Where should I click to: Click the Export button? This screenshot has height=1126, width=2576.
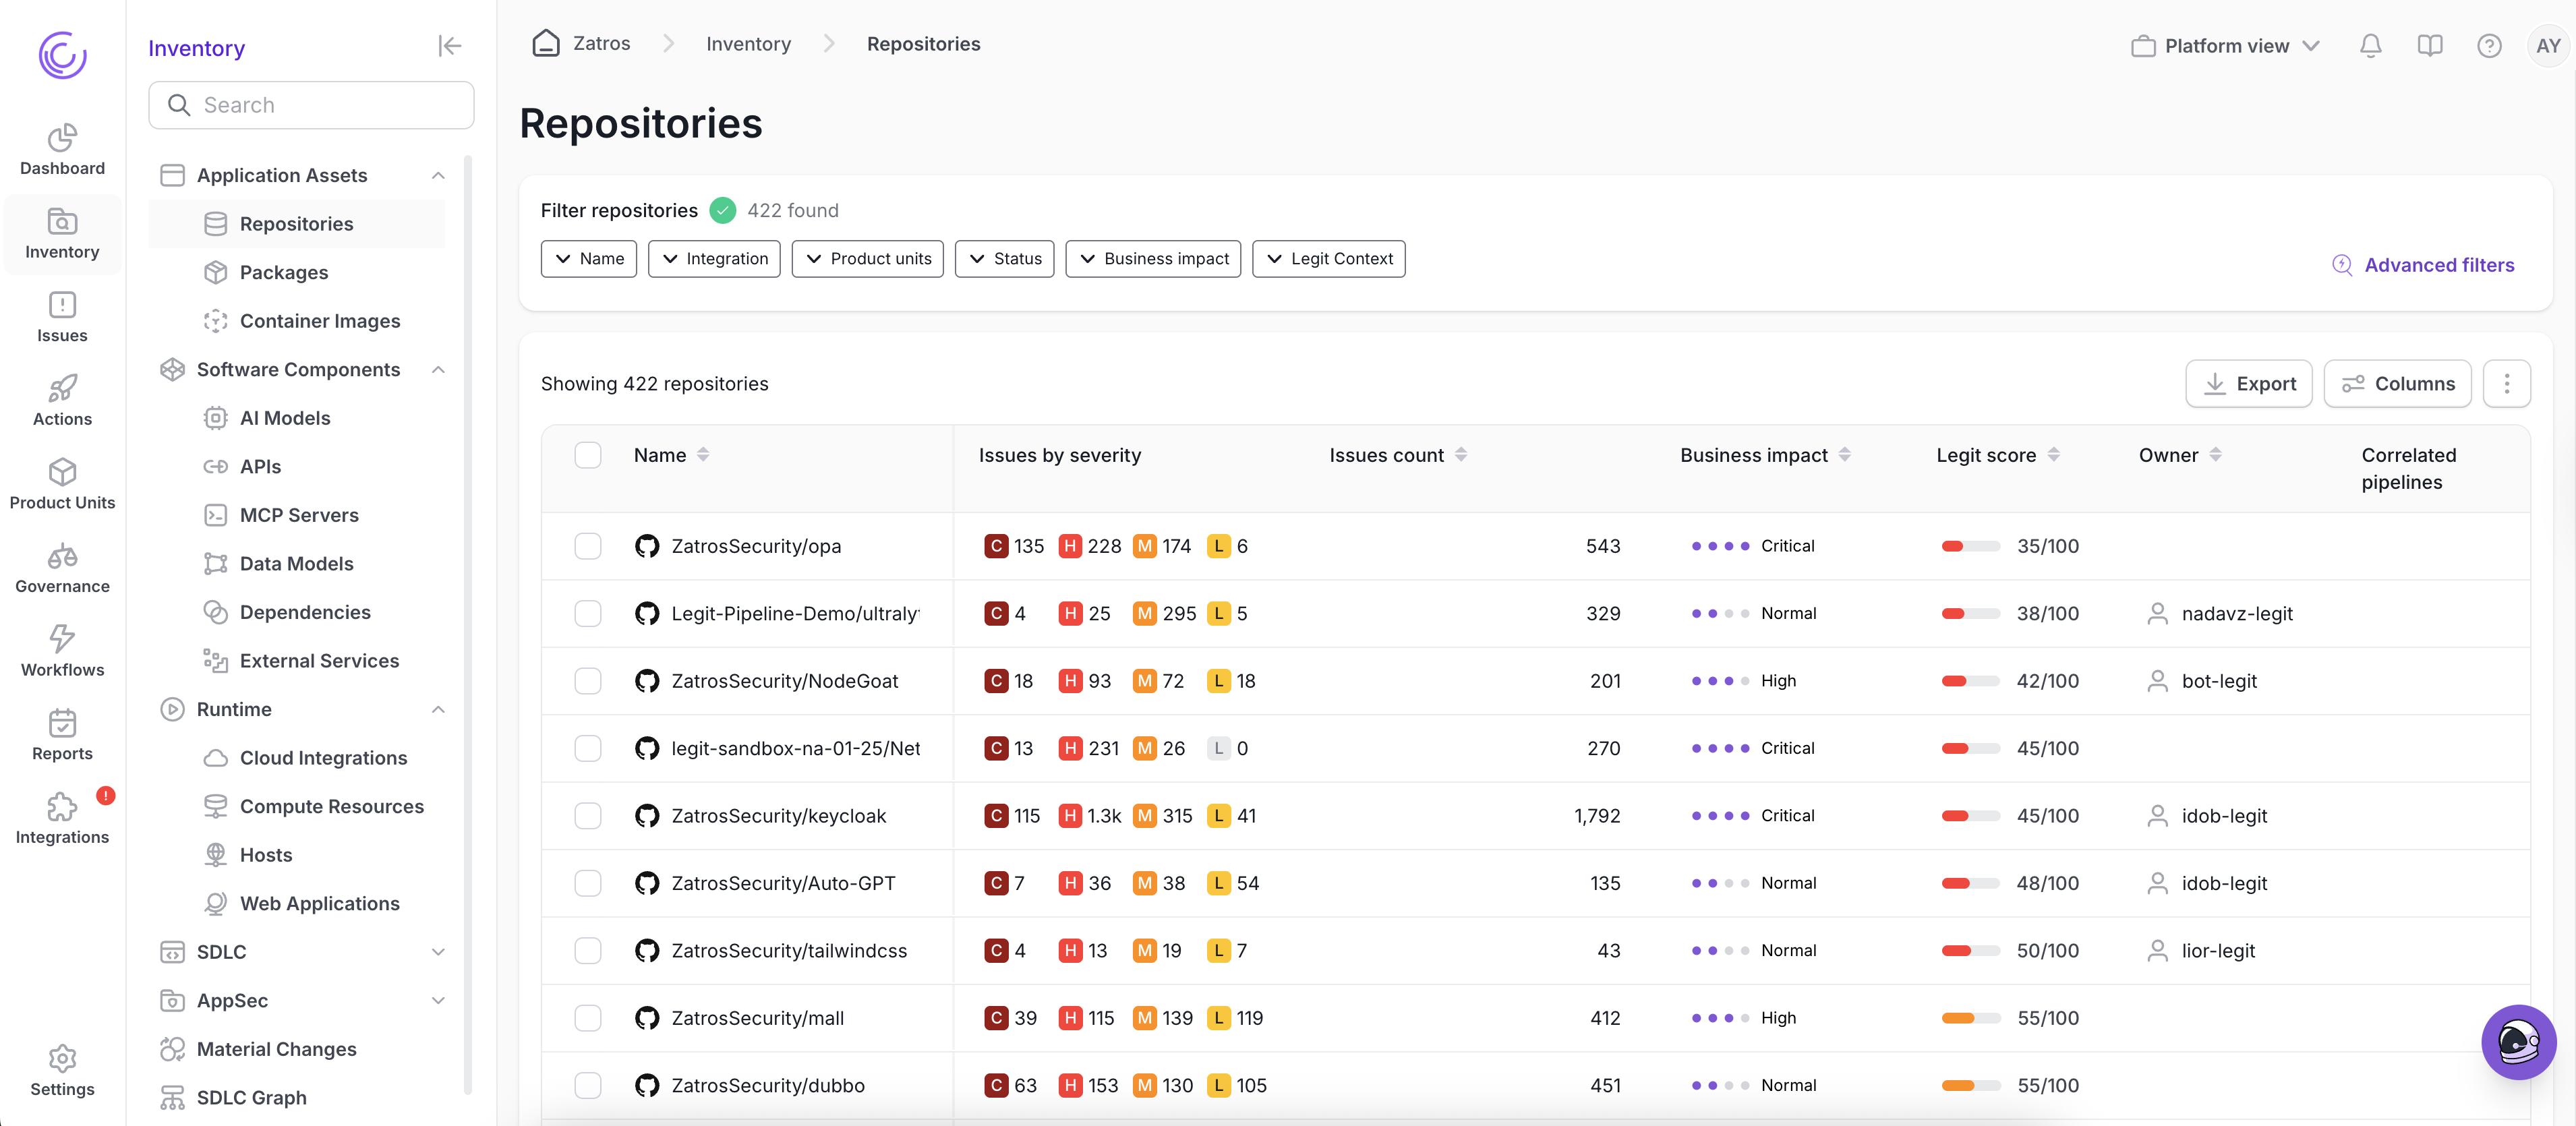click(2248, 384)
